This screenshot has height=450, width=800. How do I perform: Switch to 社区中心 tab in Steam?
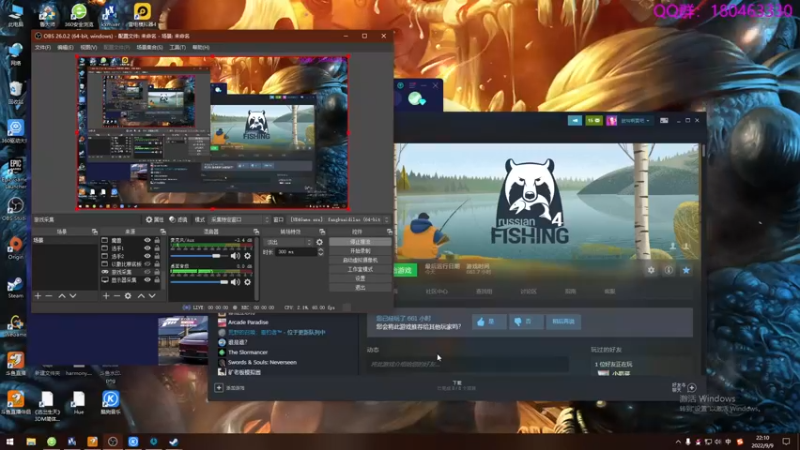point(437,291)
